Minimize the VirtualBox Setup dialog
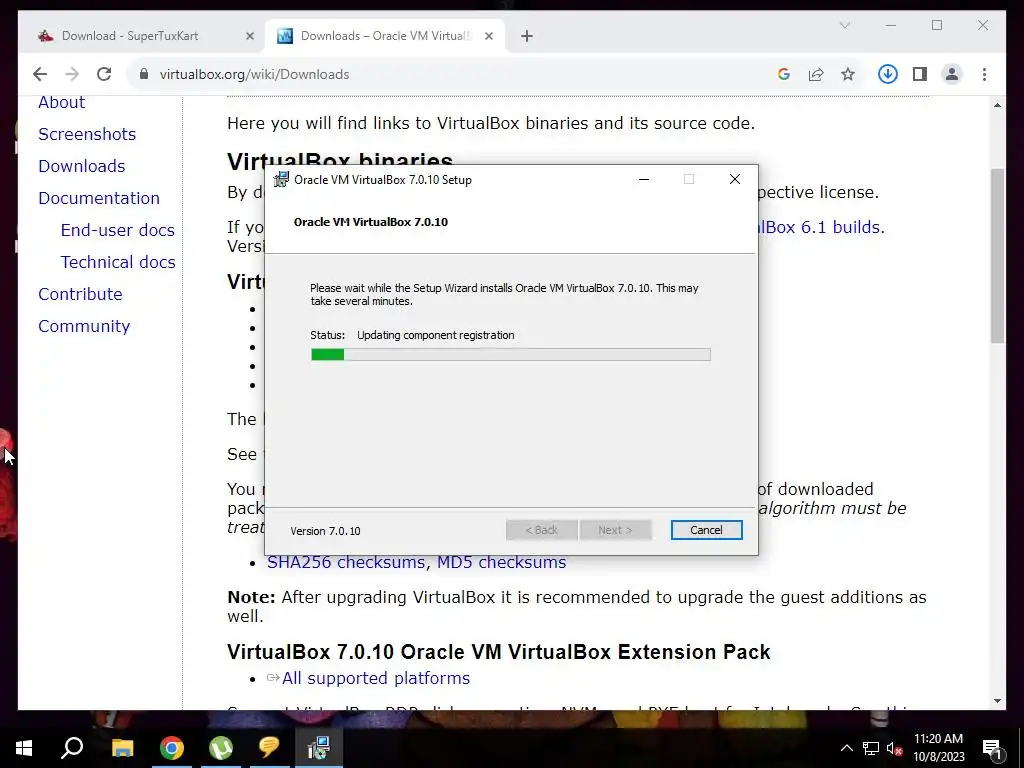This screenshot has height=768, width=1024. click(644, 180)
